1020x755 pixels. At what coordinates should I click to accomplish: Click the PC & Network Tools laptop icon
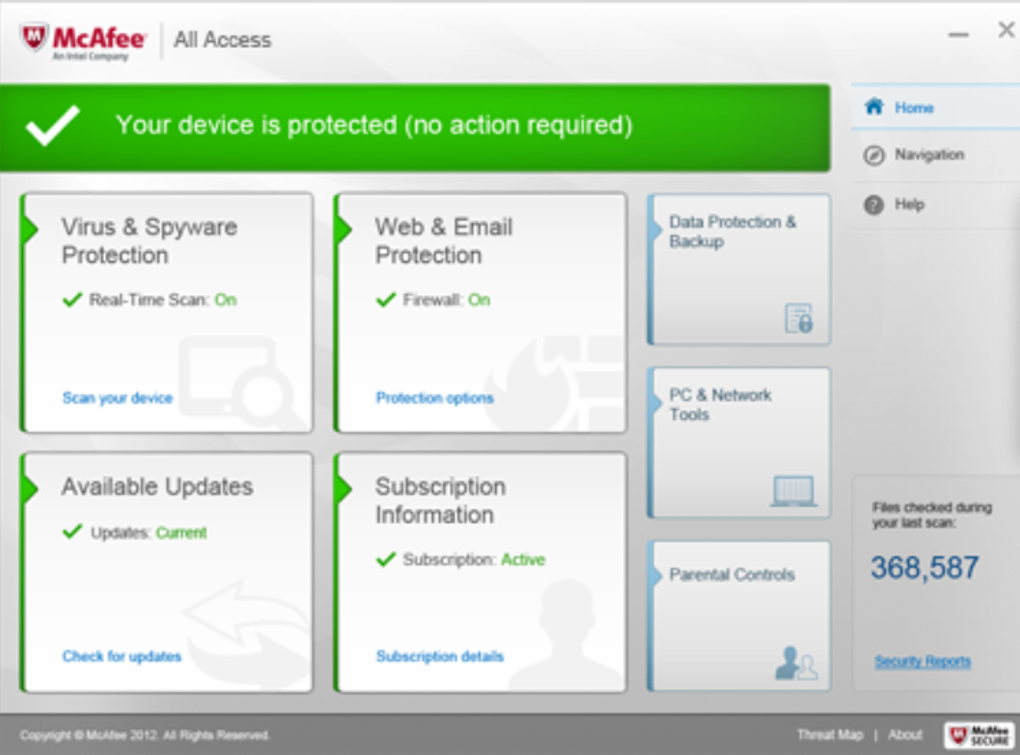[x=794, y=491]
